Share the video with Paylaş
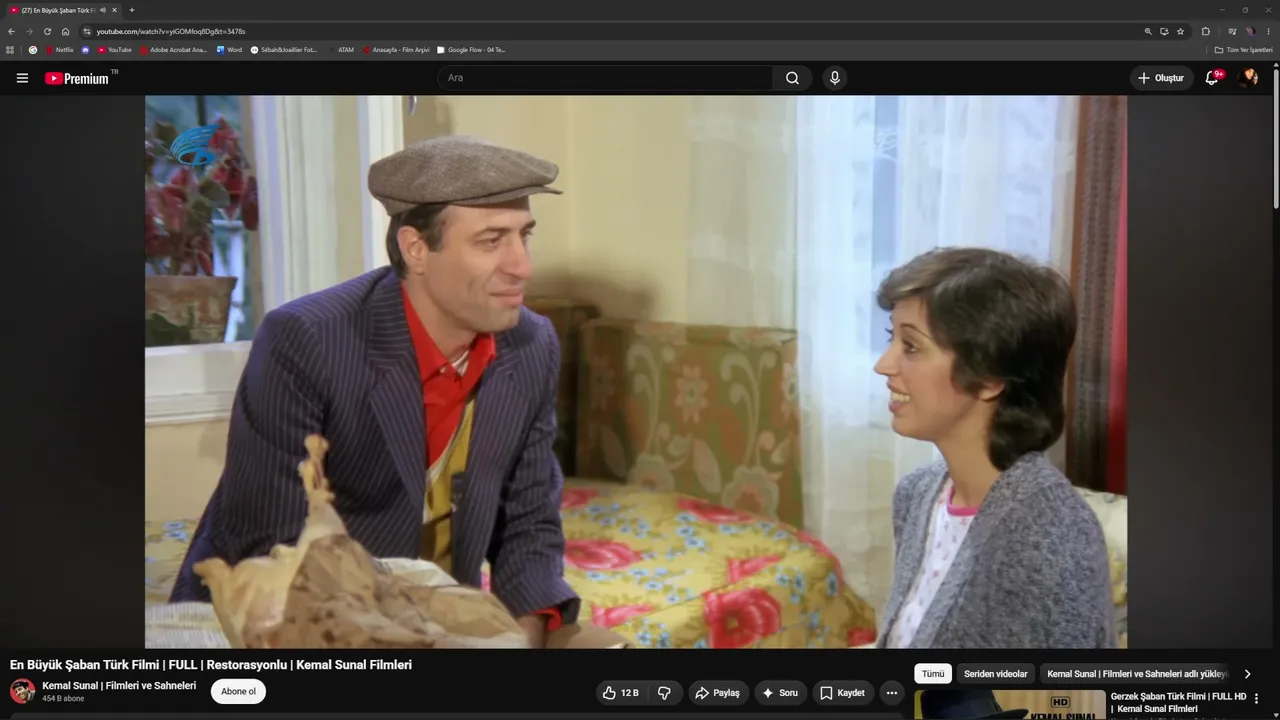The height and width of the screenshot is (720, 1280). pyautogui.click(x=718, y=693)
